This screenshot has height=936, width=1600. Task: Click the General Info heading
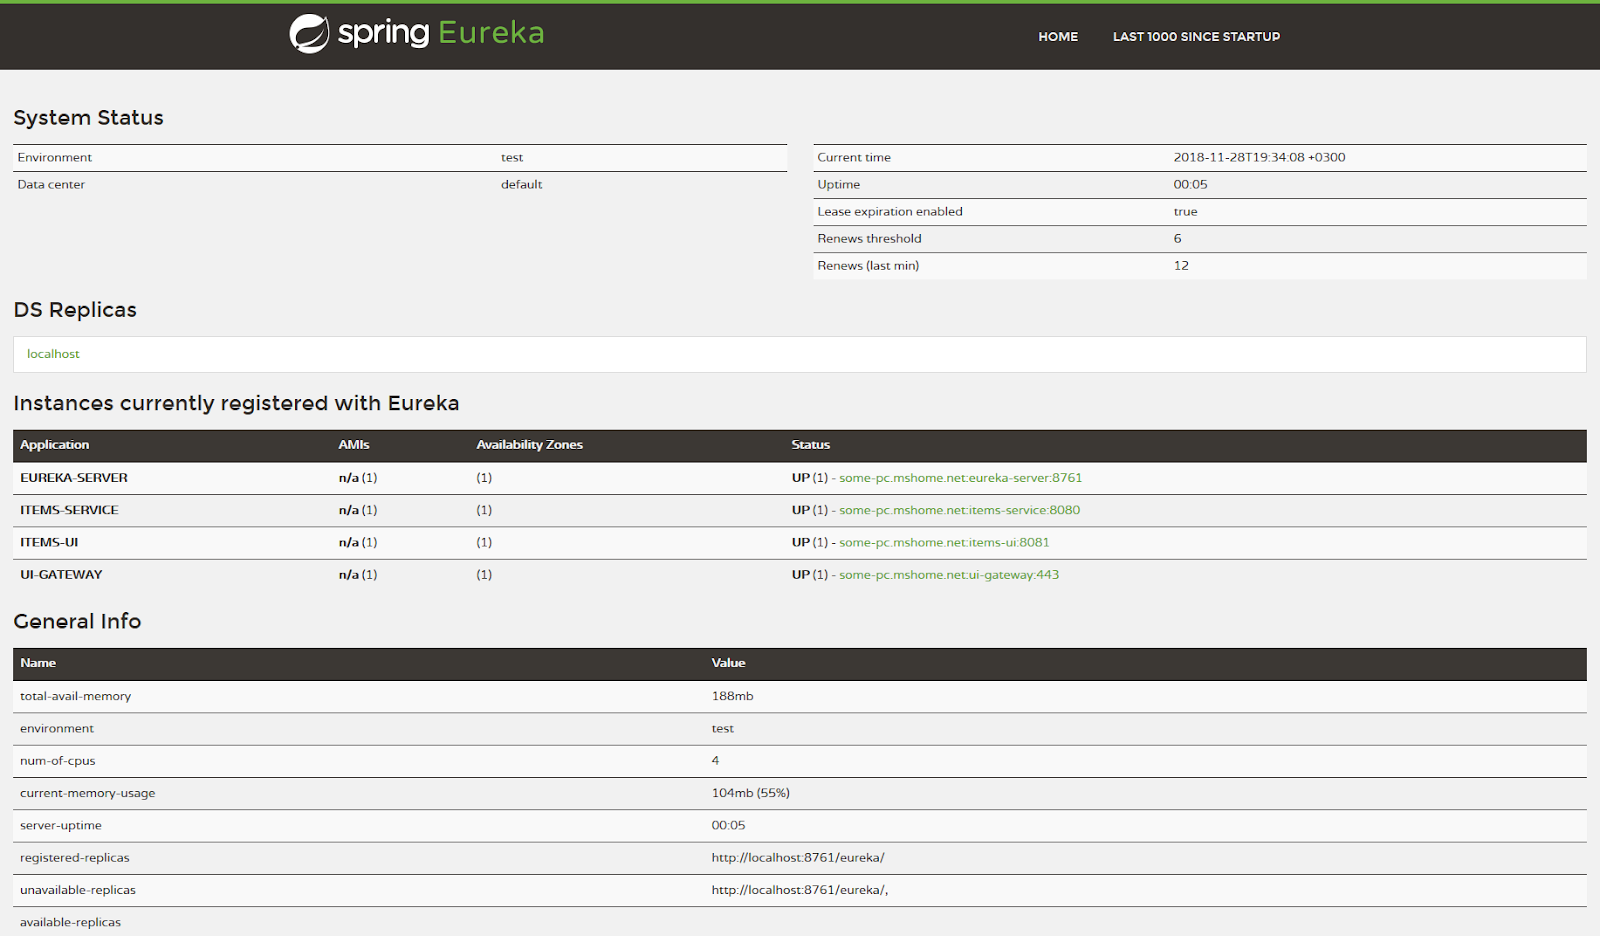77,621
